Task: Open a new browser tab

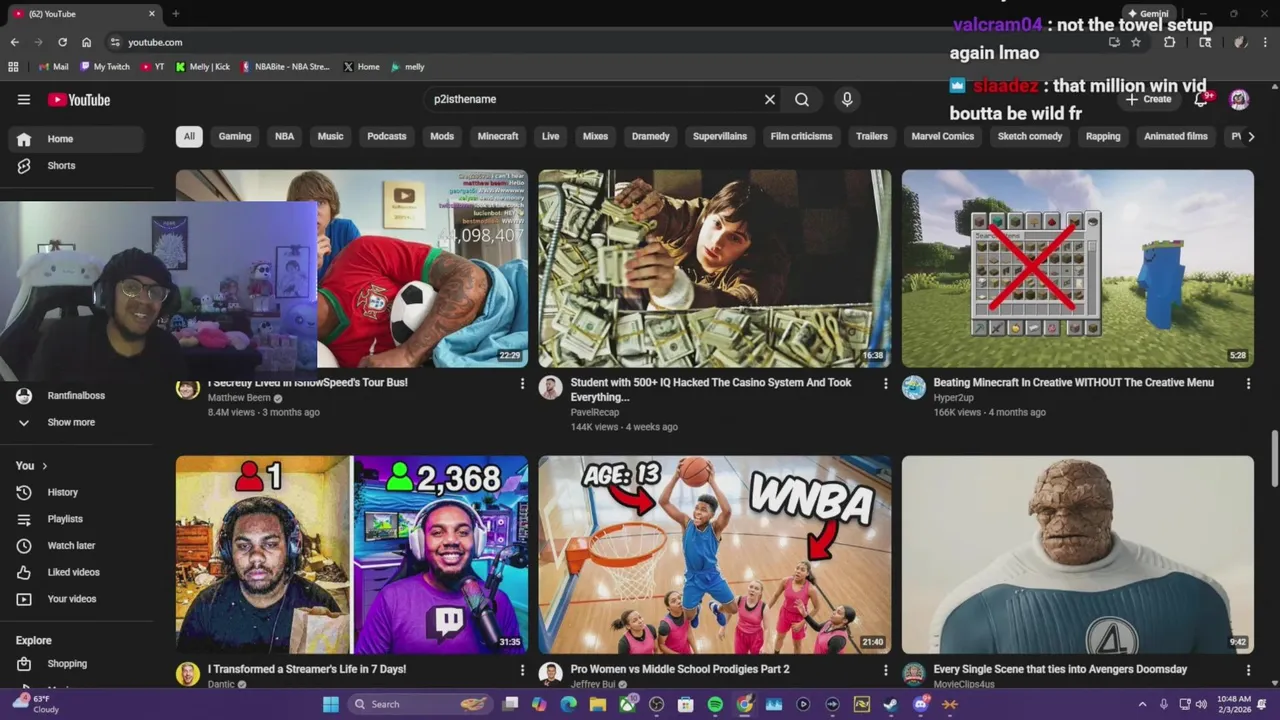Action: click(176, 14)
